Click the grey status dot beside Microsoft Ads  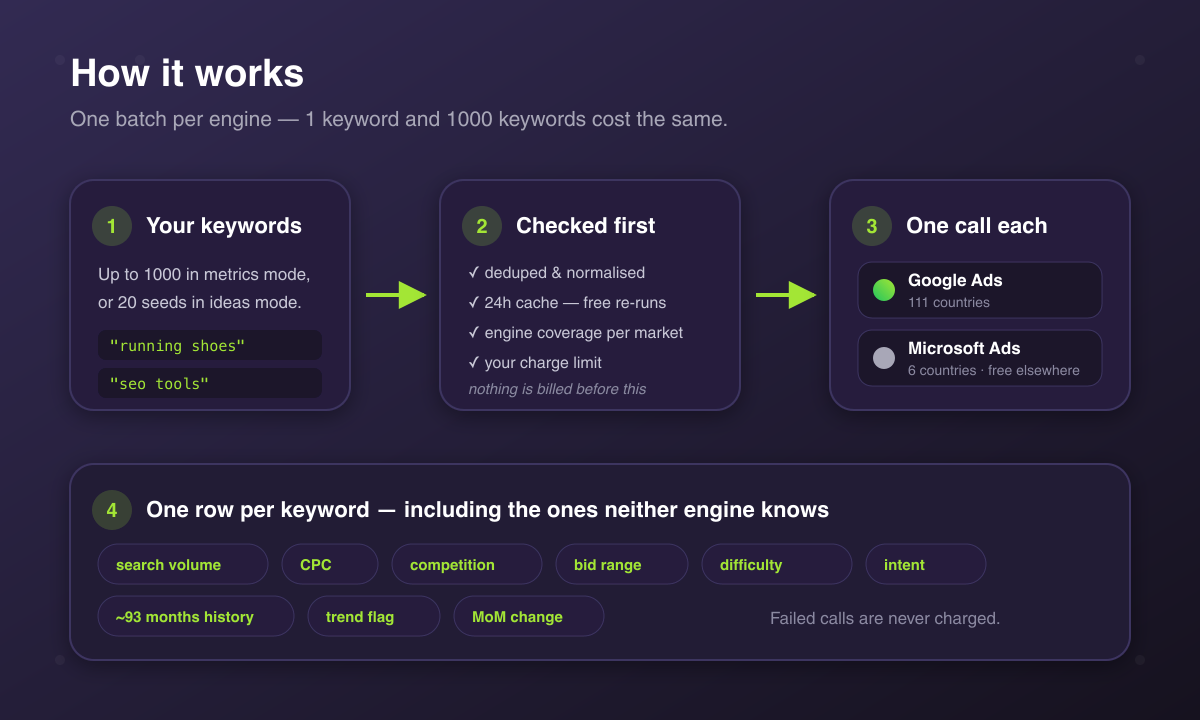(x=884, y=358)
